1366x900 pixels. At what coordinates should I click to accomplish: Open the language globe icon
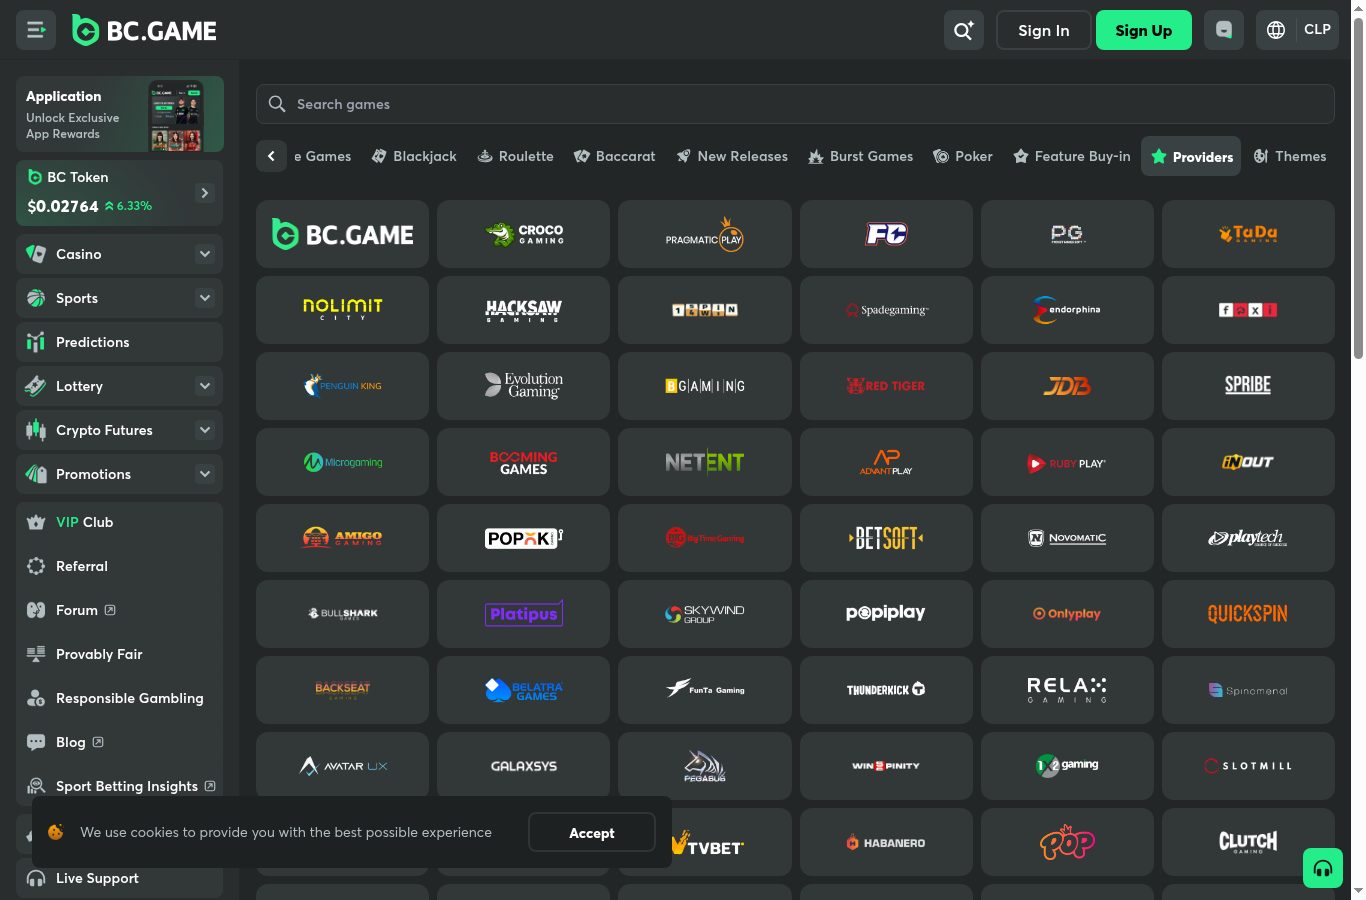1276,30
